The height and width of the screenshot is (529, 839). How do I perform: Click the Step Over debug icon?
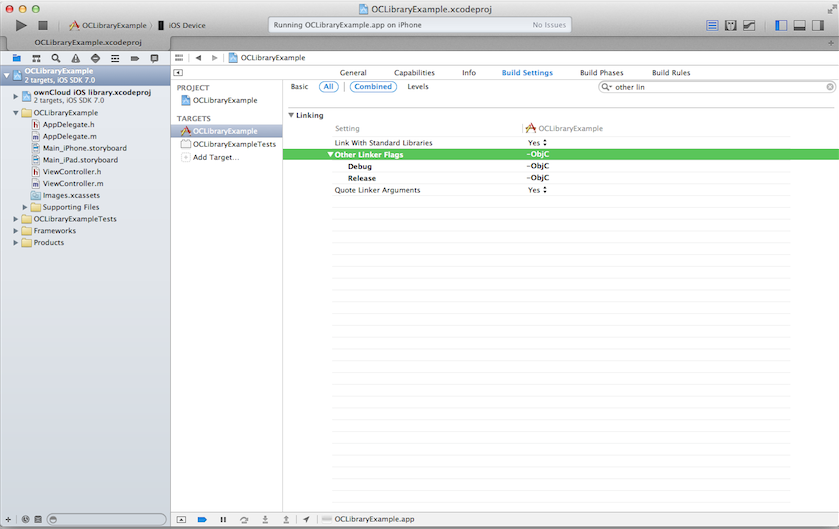coord(244,519)
